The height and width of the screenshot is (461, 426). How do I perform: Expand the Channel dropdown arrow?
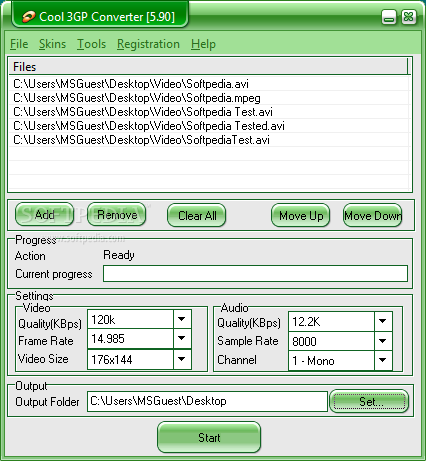point(383,360)
